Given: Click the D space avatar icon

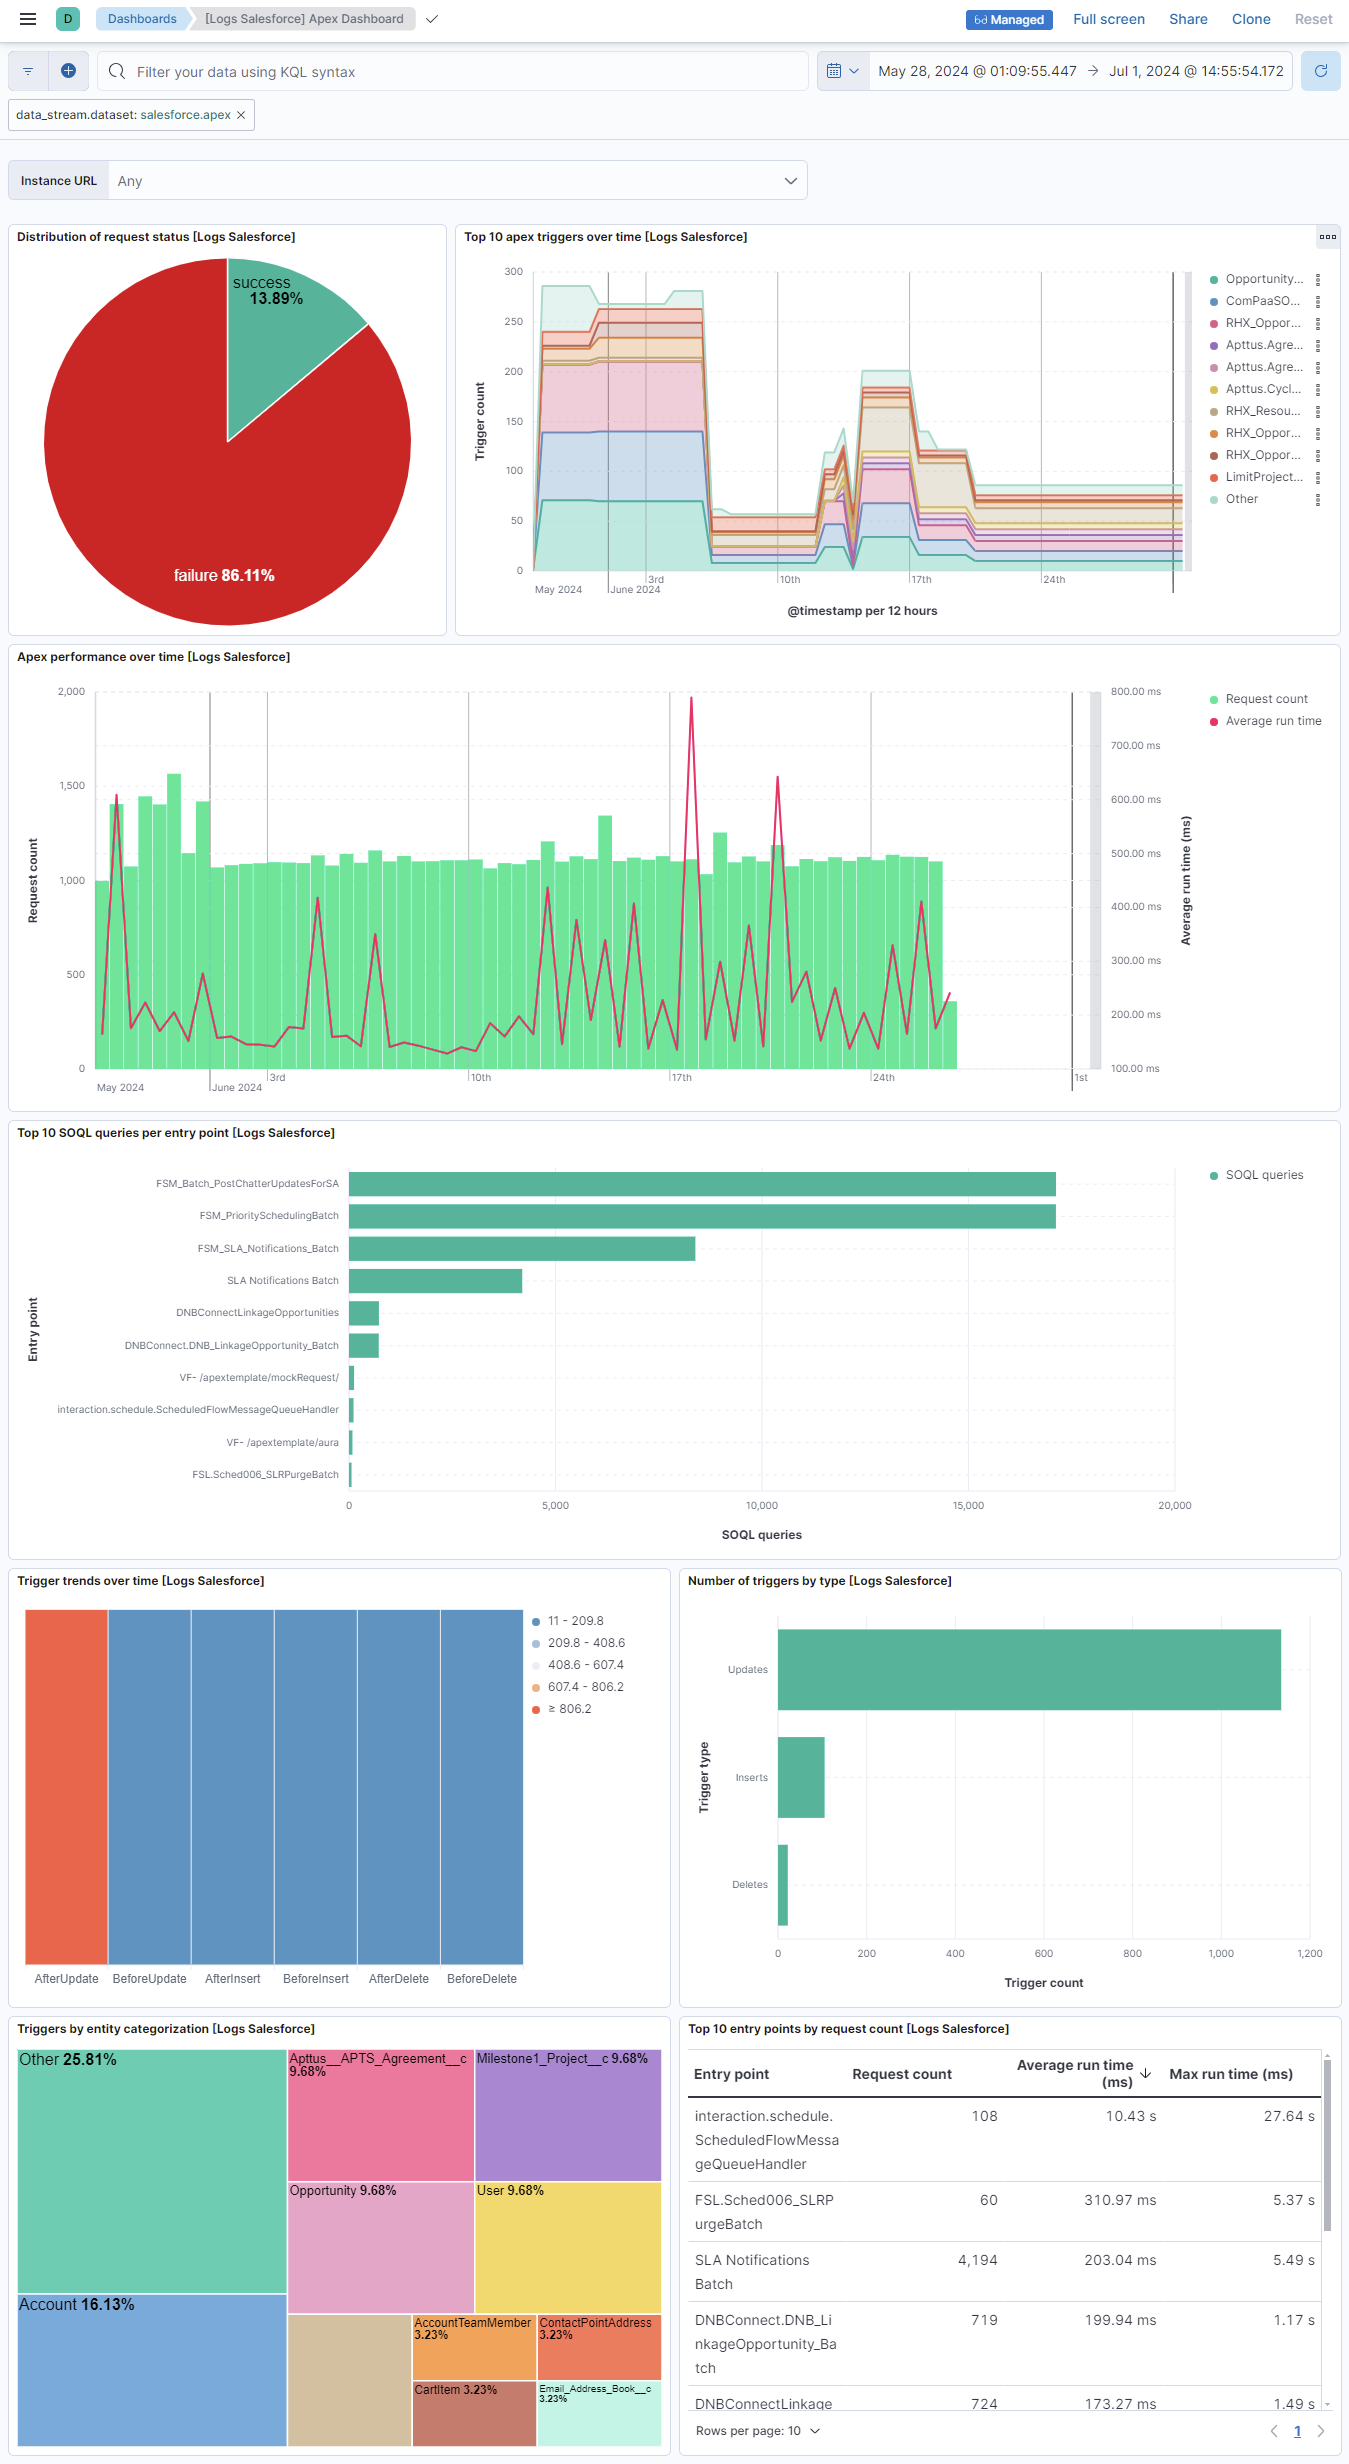Looking at the screenshot, I should point(68,19).
